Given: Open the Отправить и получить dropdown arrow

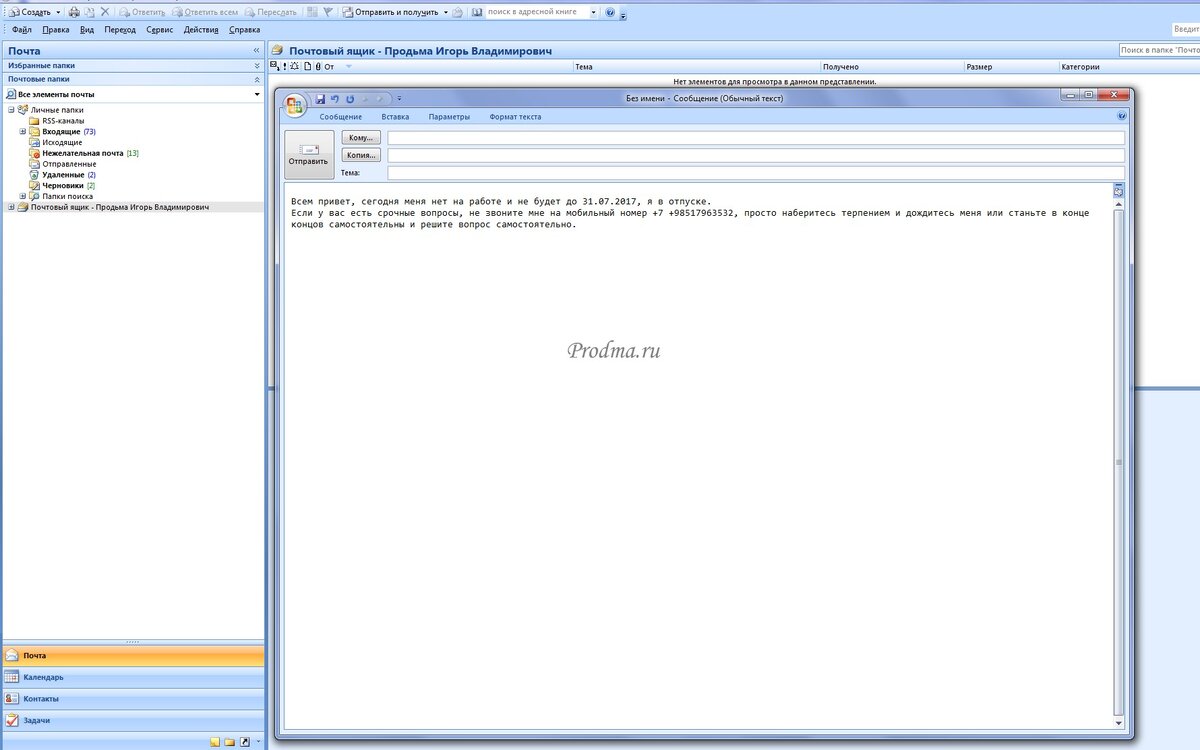Looking at the screenshot, I should [446, 12].
